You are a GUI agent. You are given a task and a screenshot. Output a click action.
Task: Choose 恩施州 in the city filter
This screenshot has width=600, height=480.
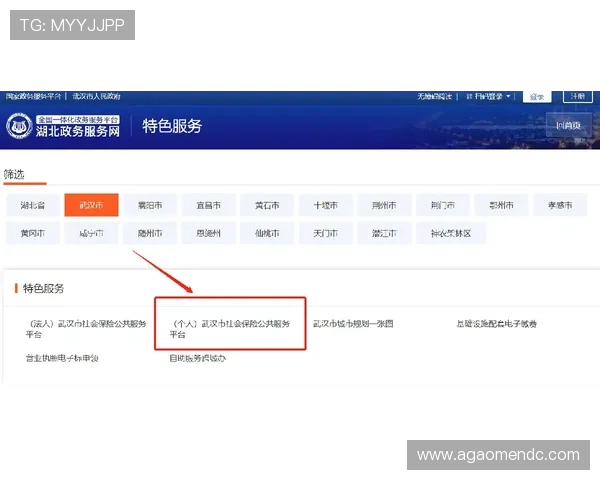[x=209, y=233]
